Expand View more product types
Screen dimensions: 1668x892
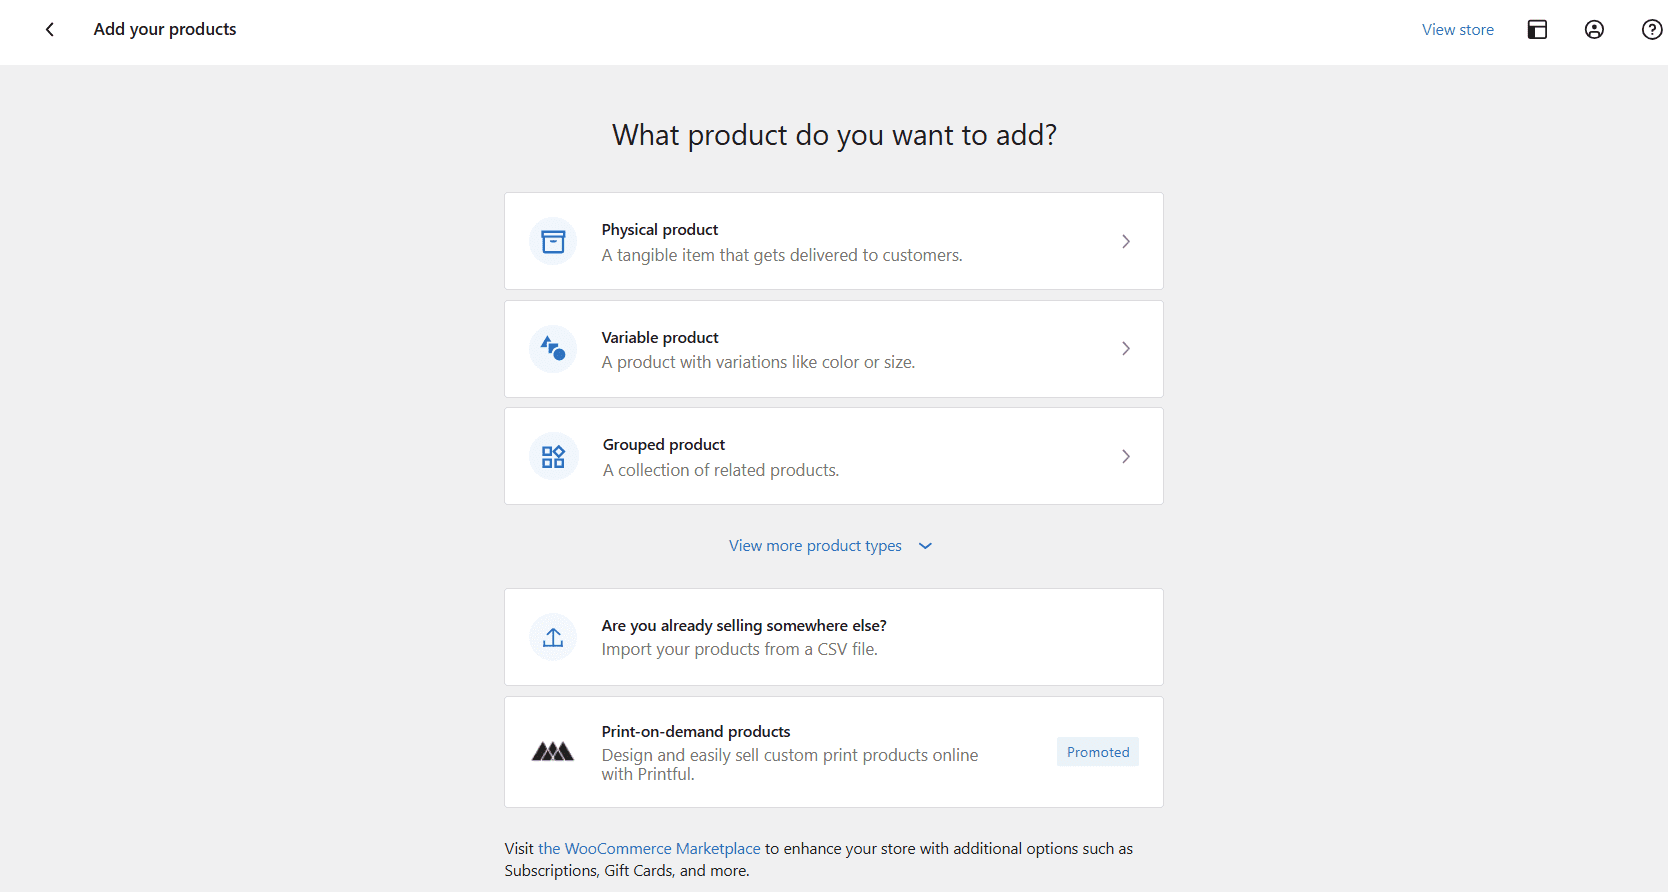click(x=829, y=546)
